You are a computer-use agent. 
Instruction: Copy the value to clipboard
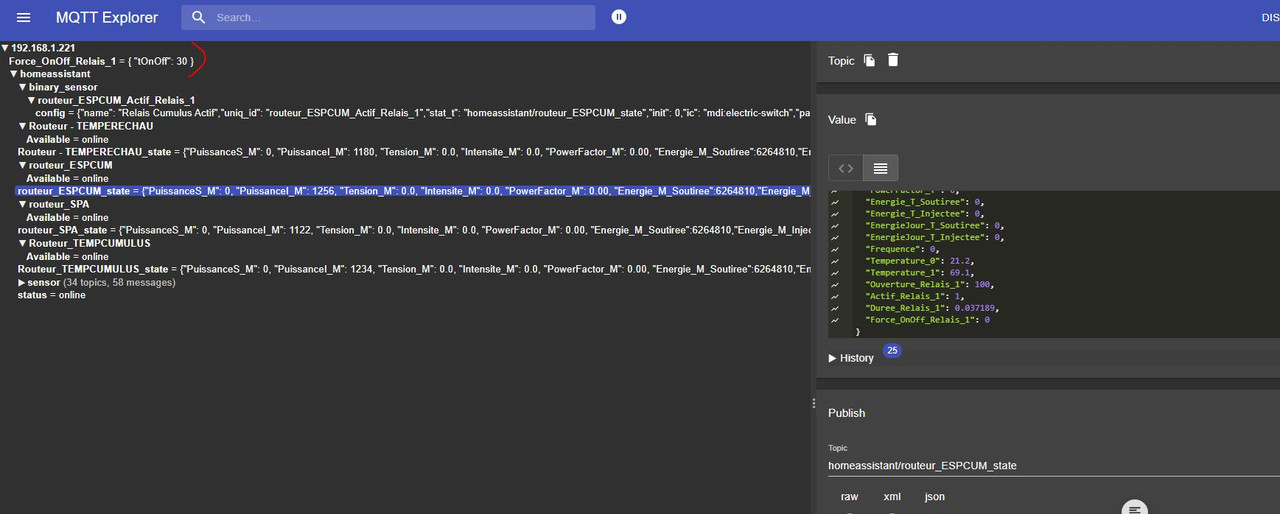tap(871, 119)
